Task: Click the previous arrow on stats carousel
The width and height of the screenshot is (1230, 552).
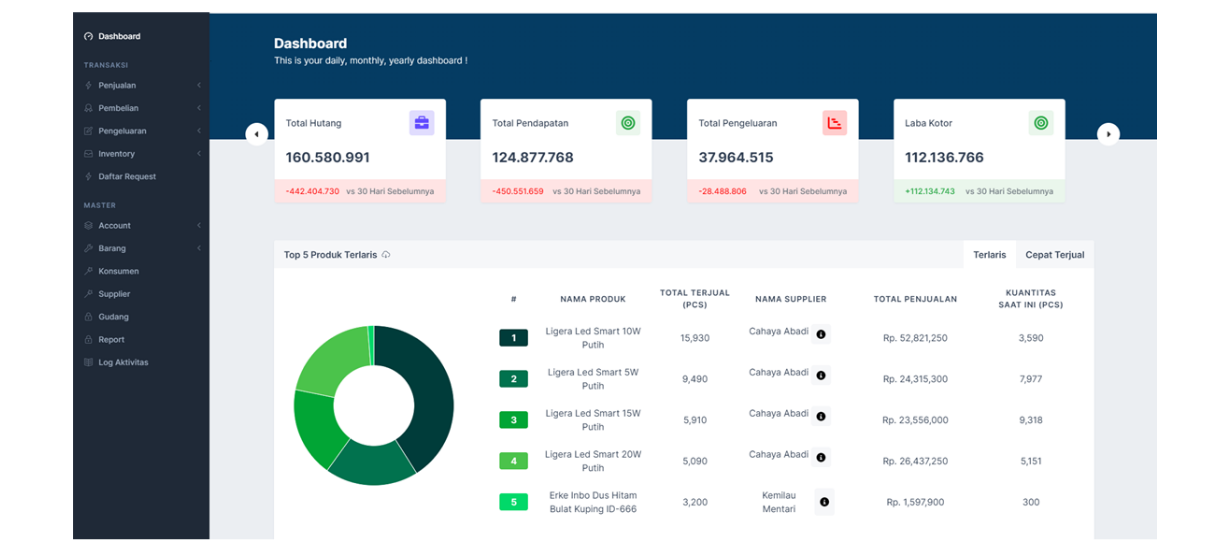Action: pyautogui.click(x=257, y=134)
